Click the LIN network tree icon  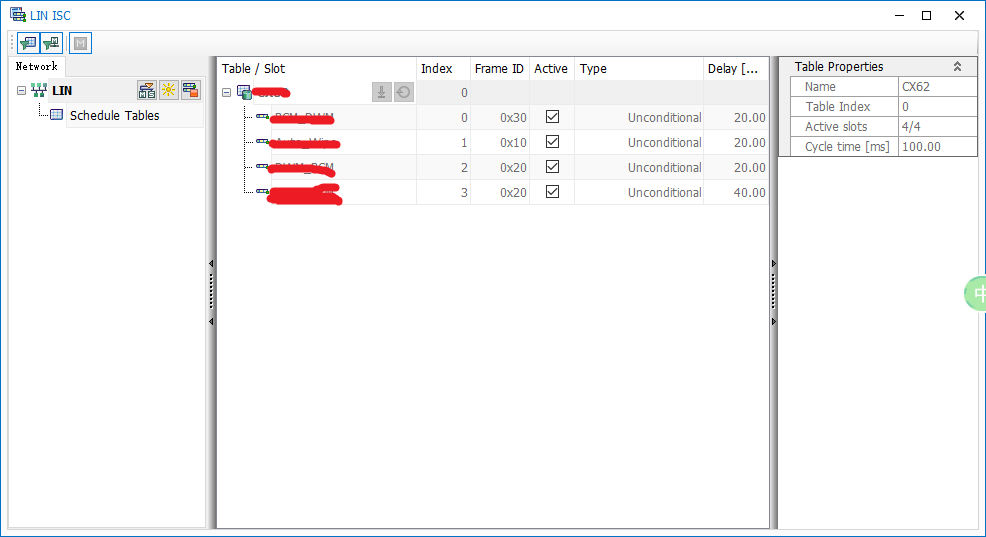(39, 91)
